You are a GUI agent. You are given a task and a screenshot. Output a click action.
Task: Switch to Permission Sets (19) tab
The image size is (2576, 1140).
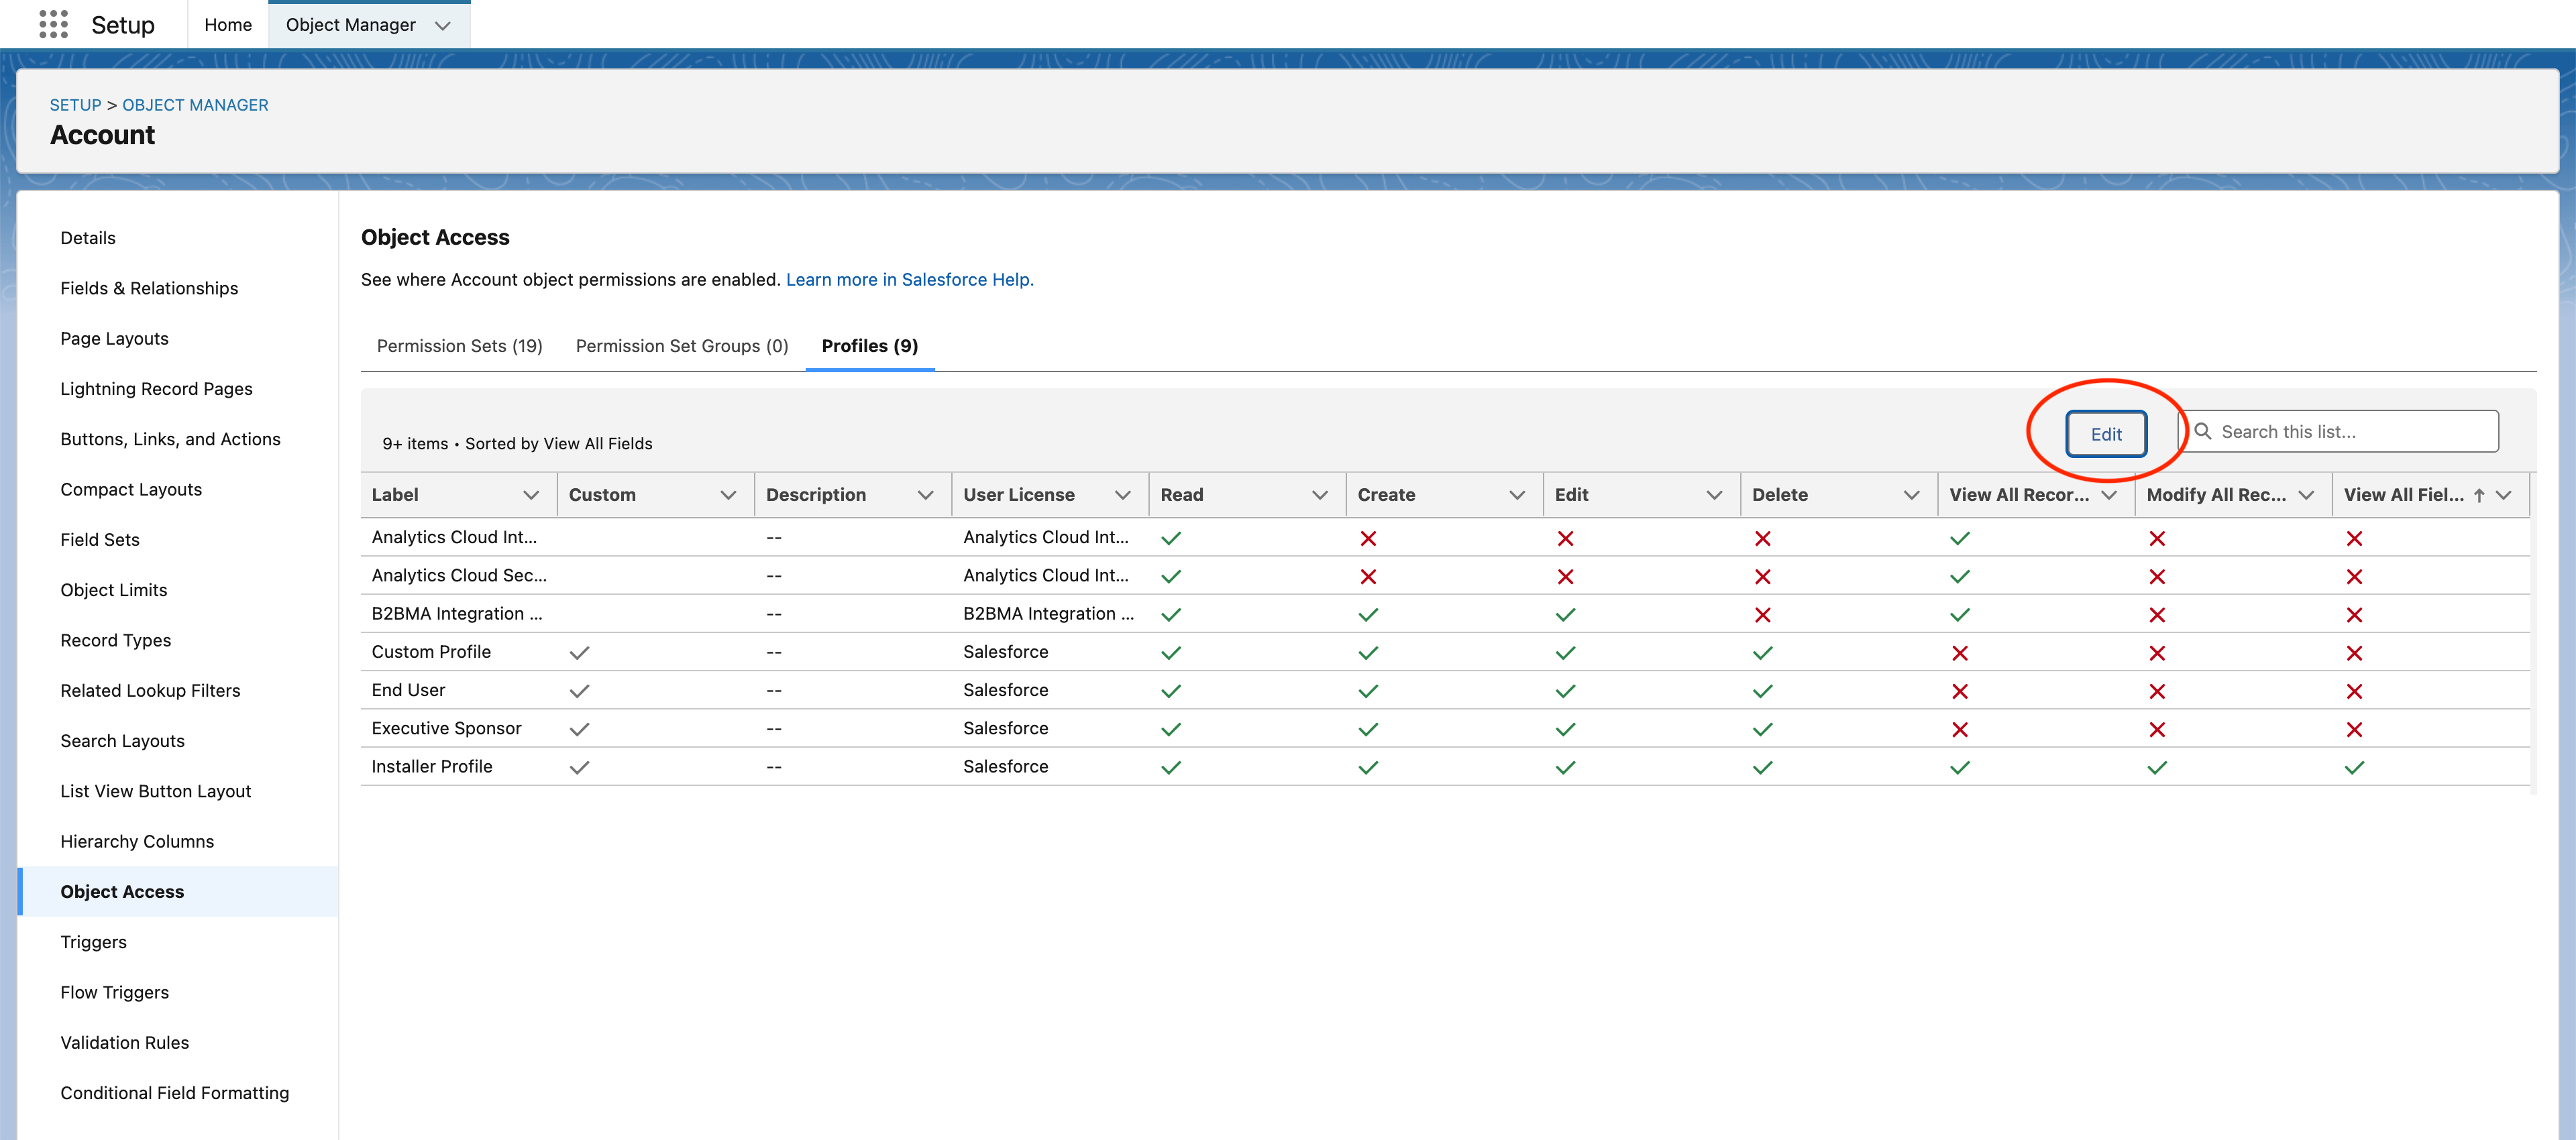coord(459,345)
